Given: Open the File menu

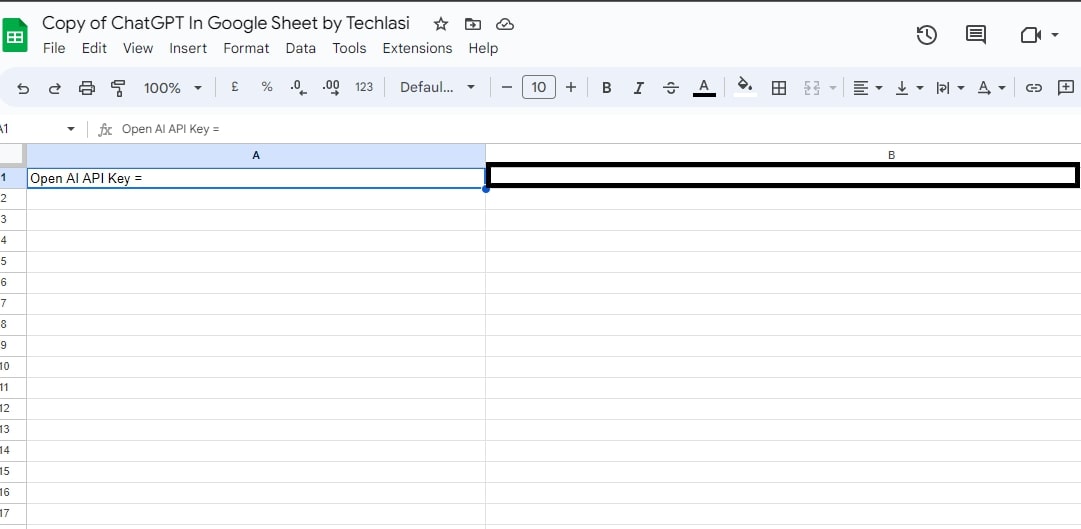Looking at the screenshot, I should click(x=54, y=48).
